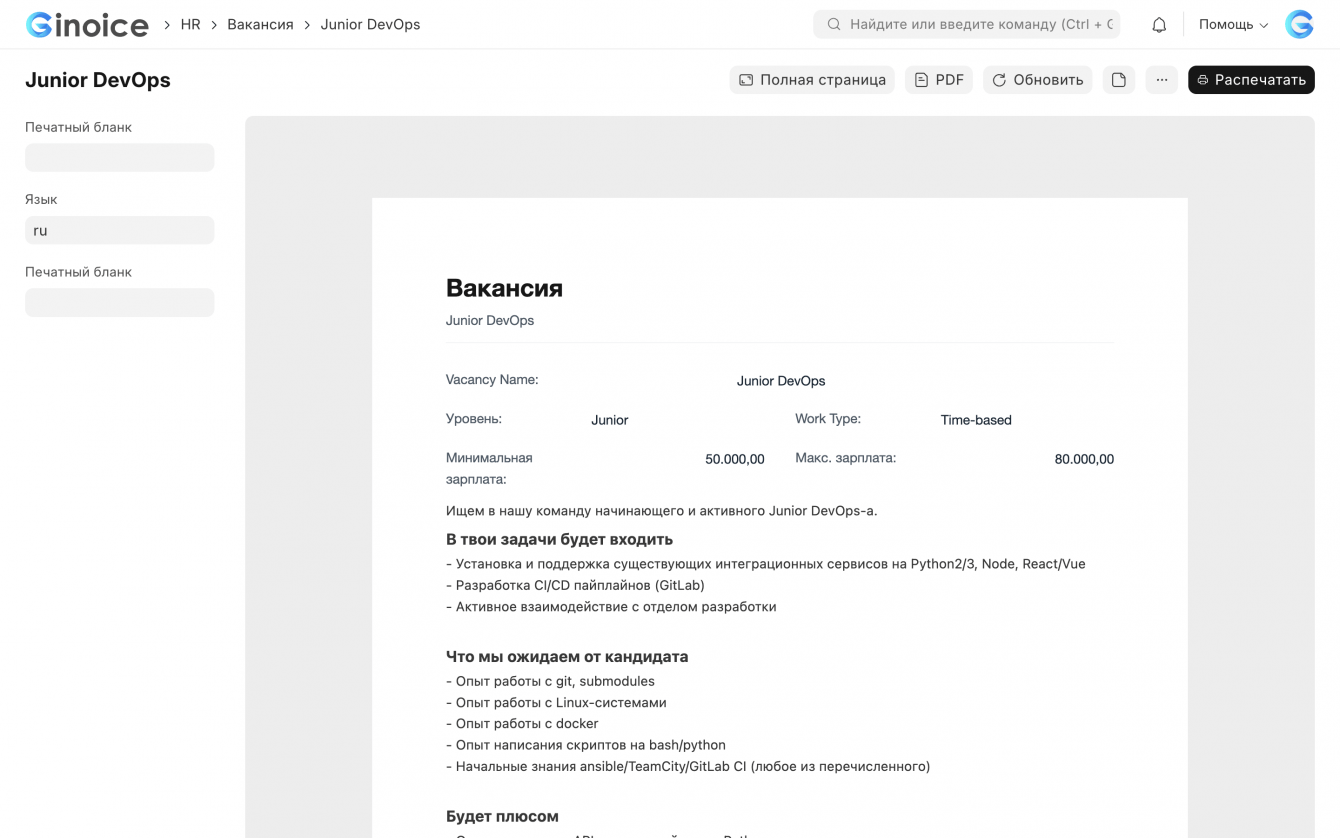Click Обновить to refresh the preview
This screenshot has width=1340, height=838.
[x=1037, y=80]
